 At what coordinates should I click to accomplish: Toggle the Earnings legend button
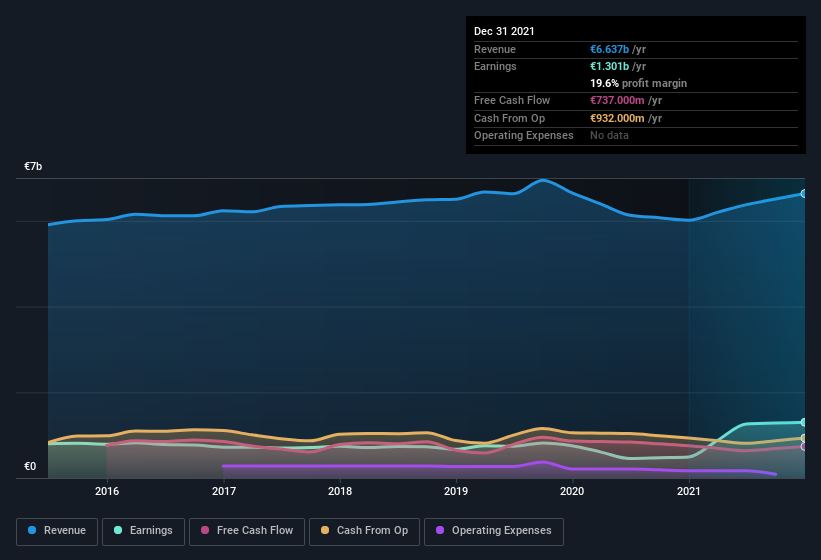(x=143, y=531)
